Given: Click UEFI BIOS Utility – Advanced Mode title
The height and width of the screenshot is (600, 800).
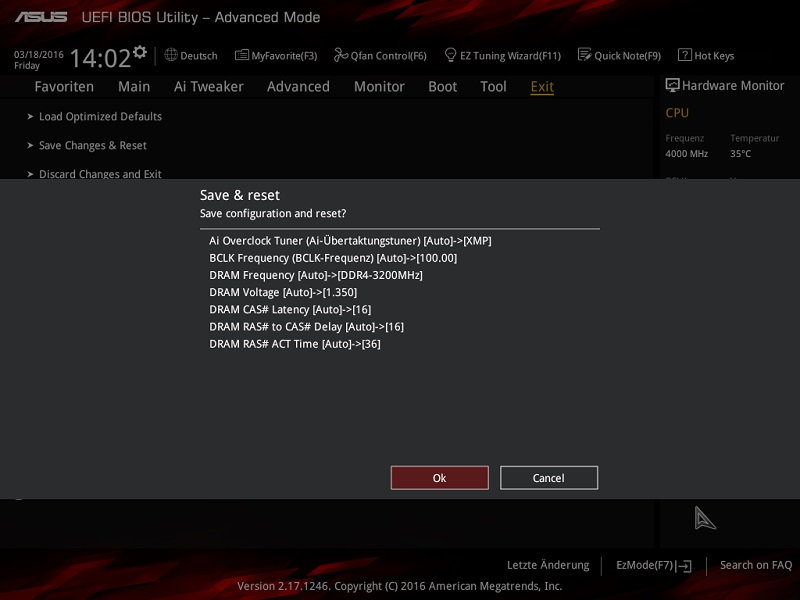Looking at the screenshot, I should pos(201,17).
